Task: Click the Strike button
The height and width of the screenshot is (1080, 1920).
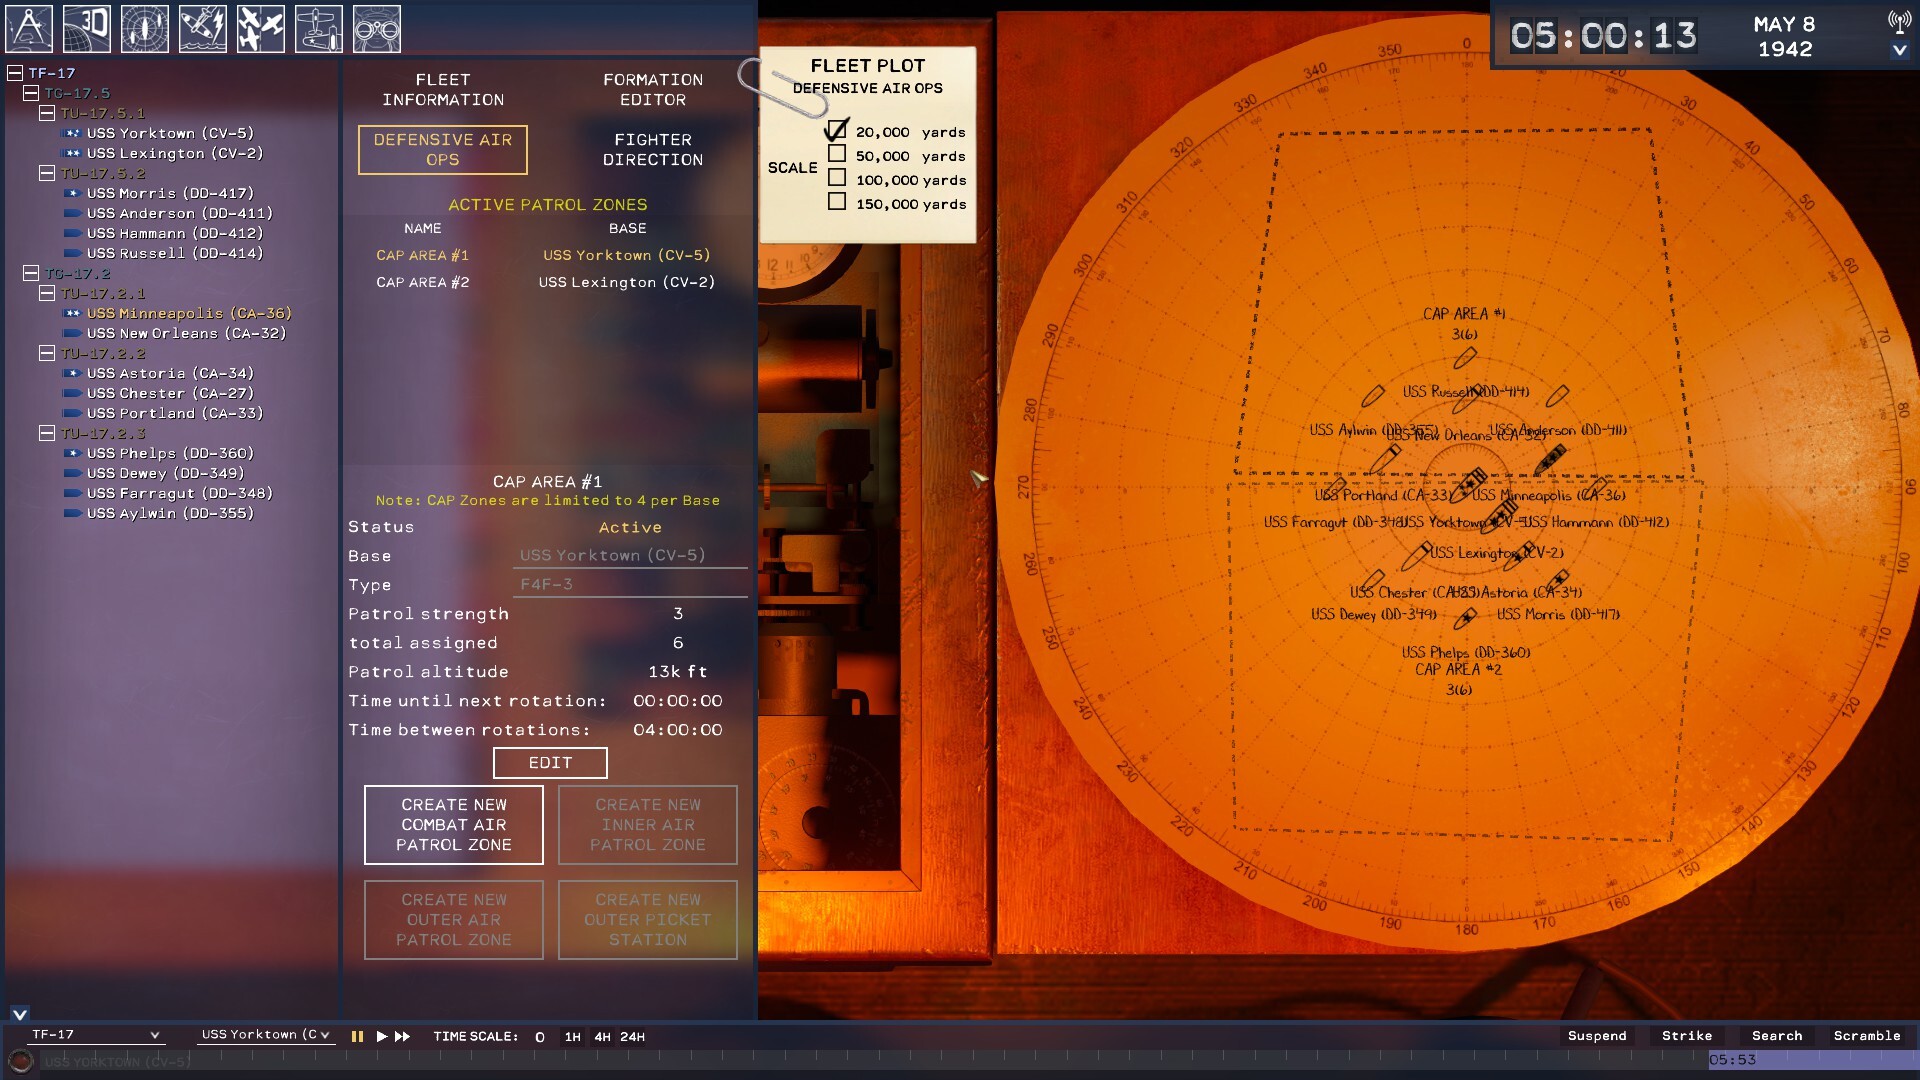Action: click(1687, 1036)
